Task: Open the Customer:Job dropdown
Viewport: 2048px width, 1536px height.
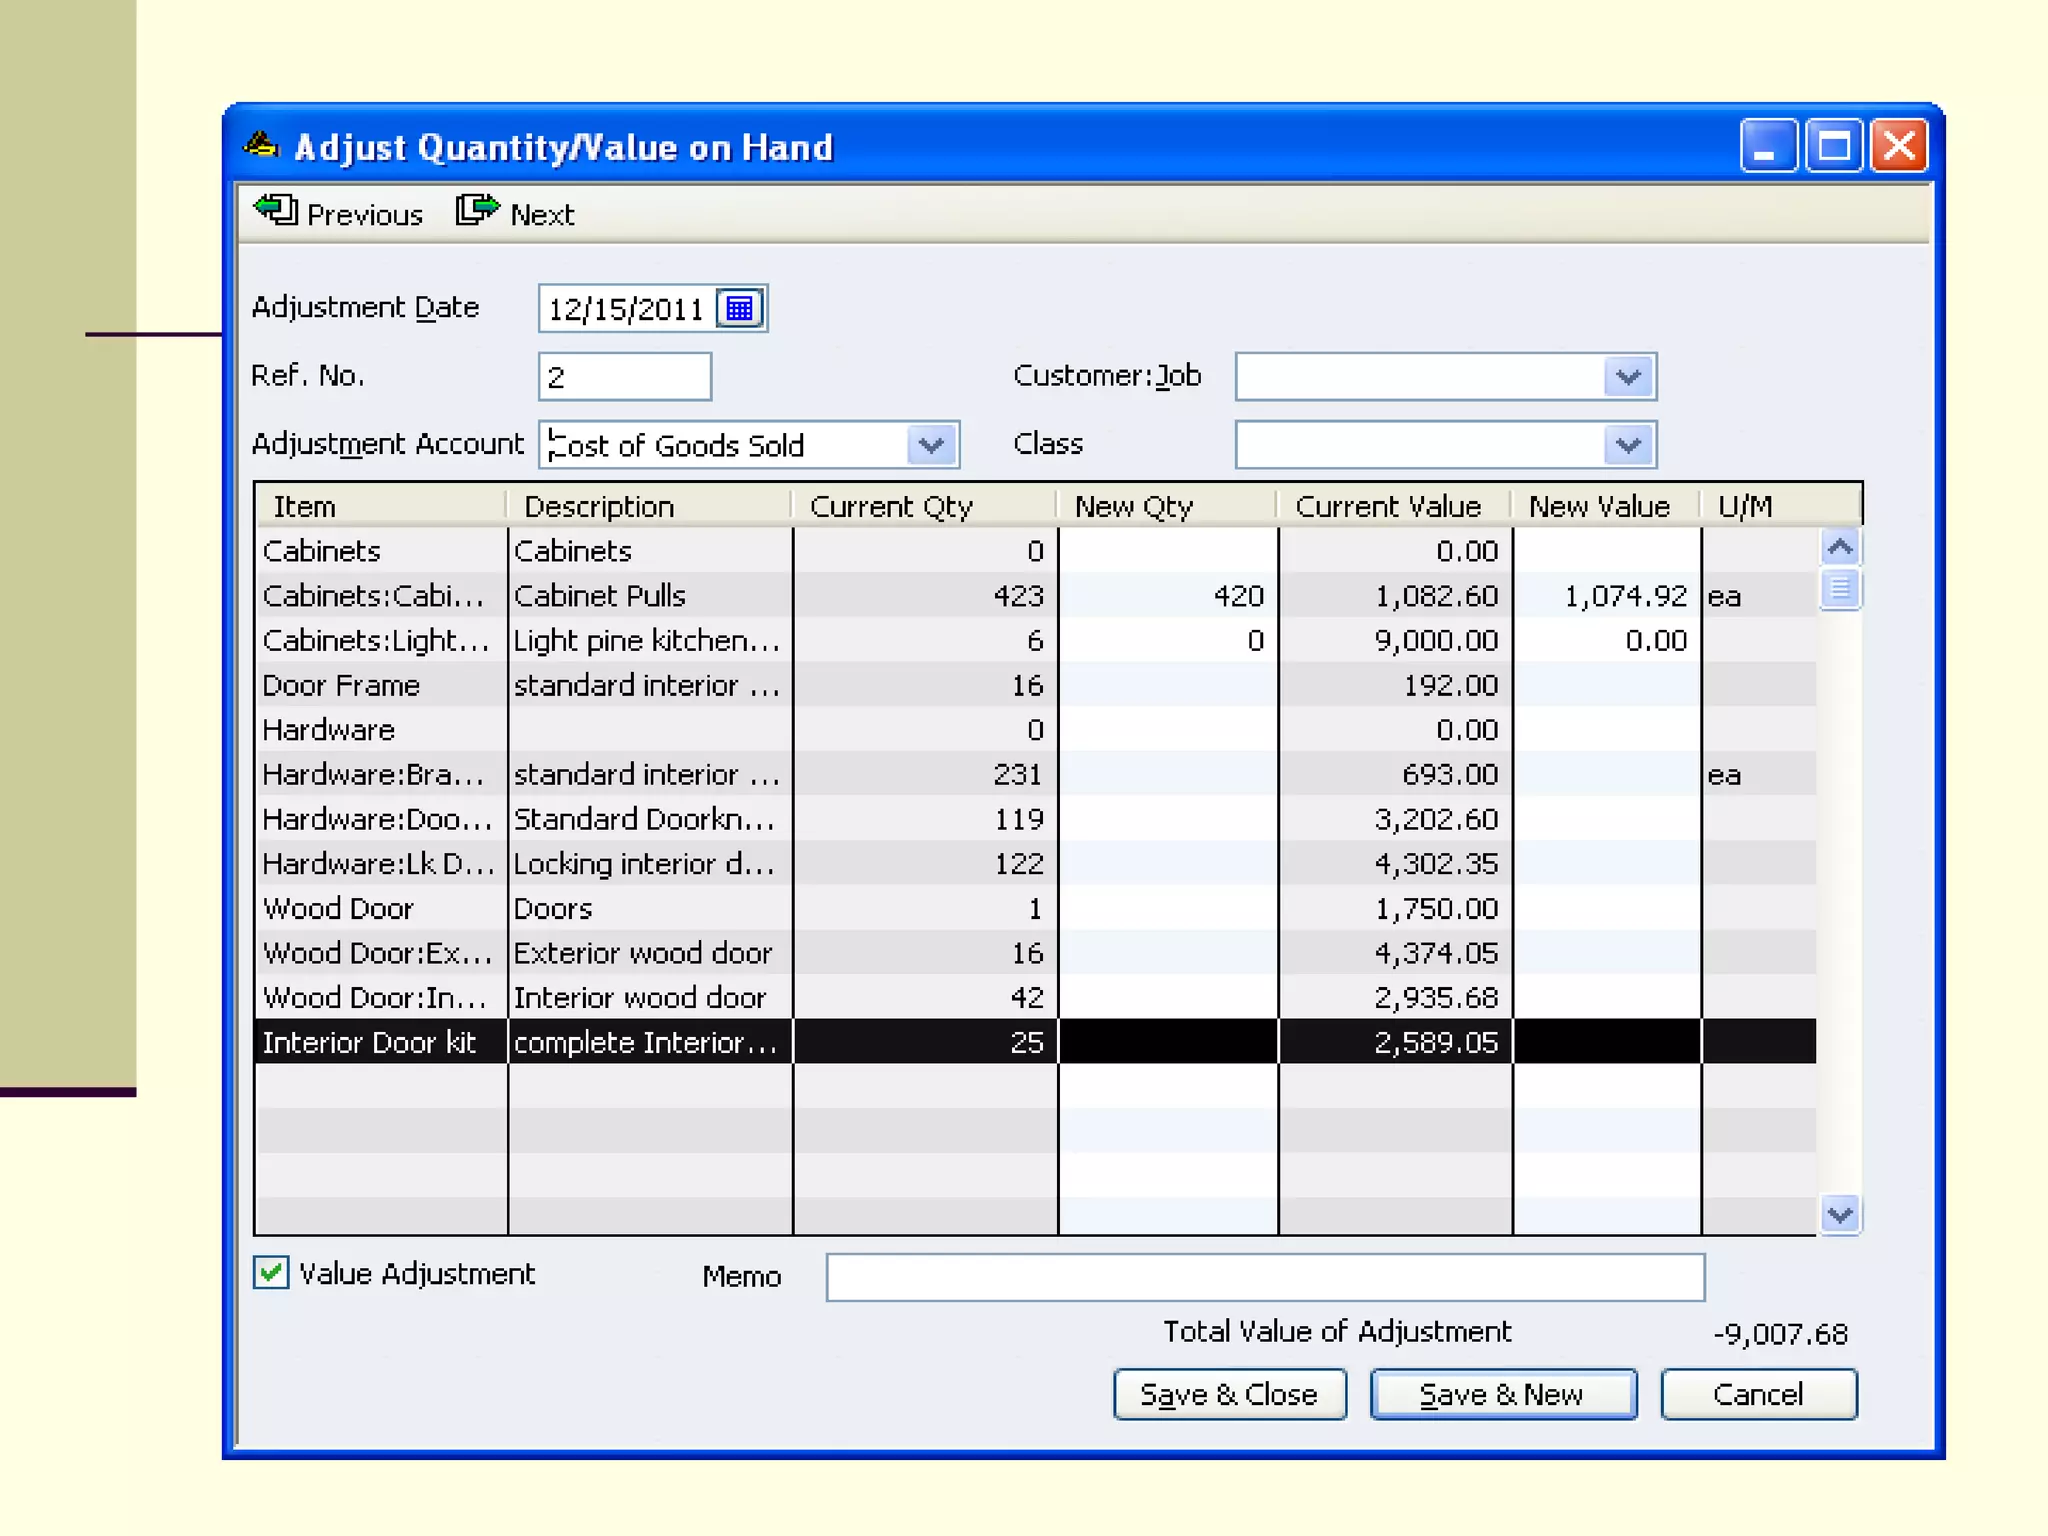Action: click(1628, 377)
